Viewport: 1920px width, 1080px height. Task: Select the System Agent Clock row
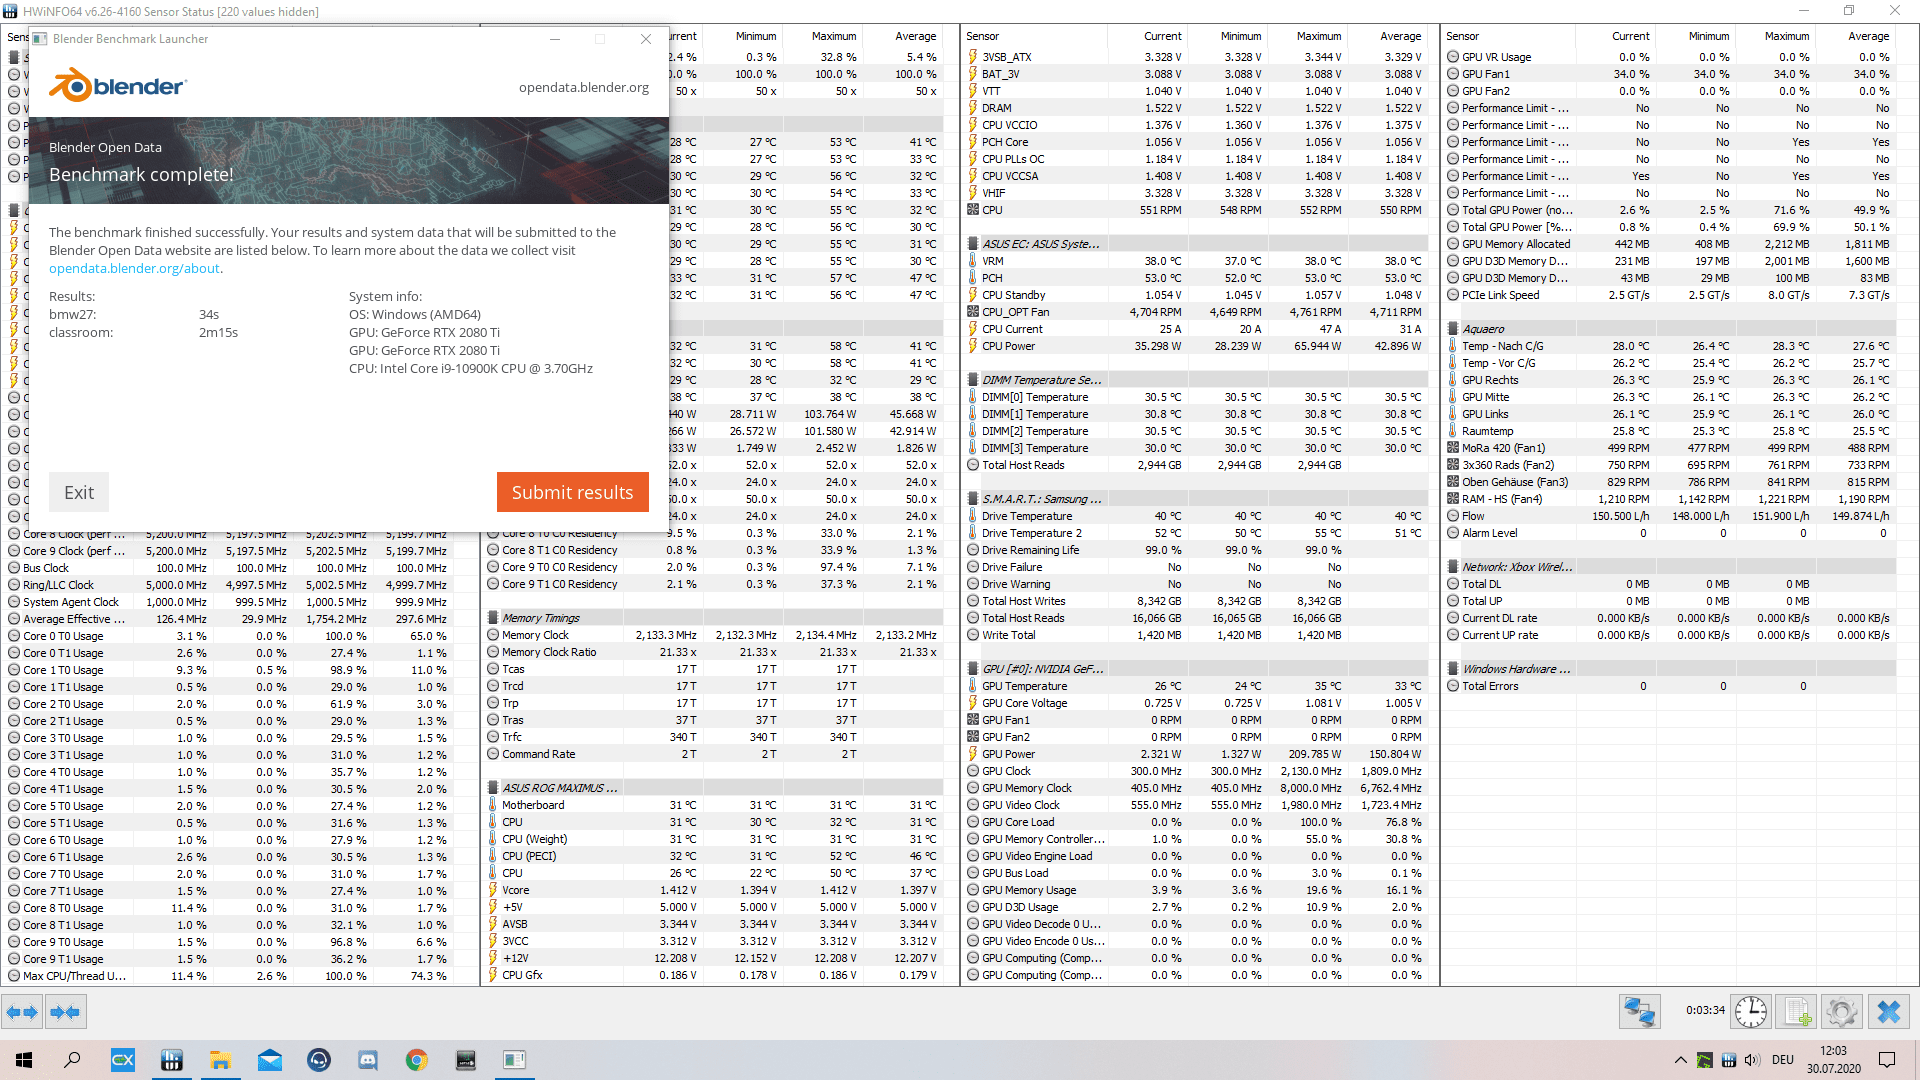coord(228,602)
